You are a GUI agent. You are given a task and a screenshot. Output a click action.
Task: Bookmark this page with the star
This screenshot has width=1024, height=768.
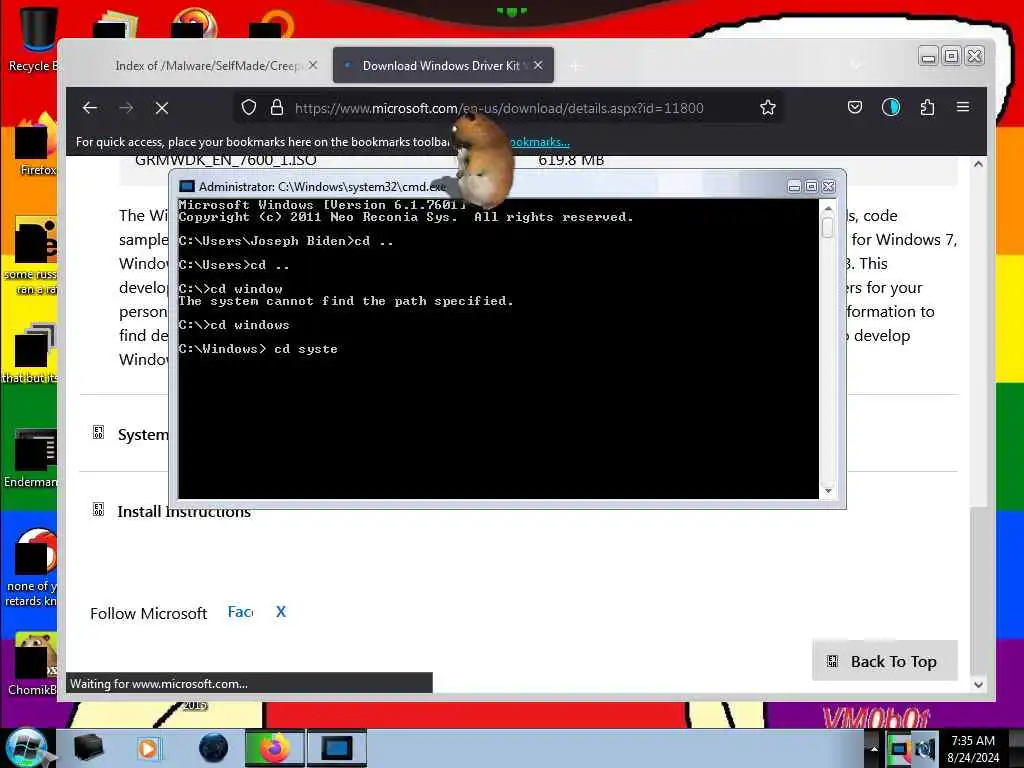[768, 107]
